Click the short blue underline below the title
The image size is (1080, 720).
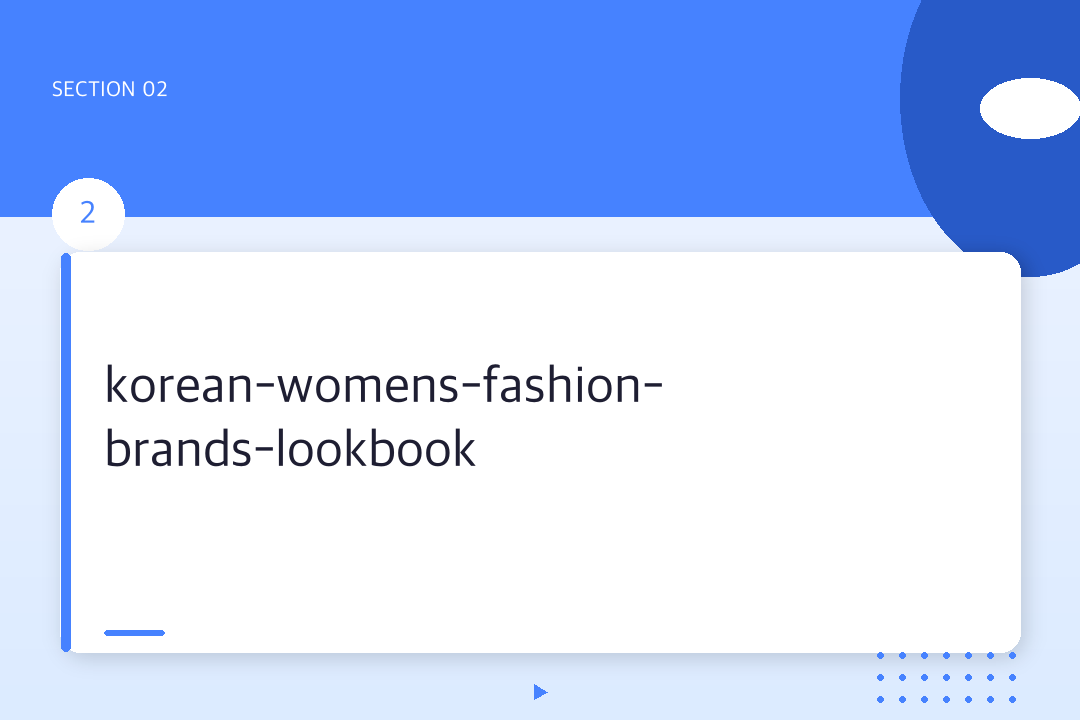(134, 632)
